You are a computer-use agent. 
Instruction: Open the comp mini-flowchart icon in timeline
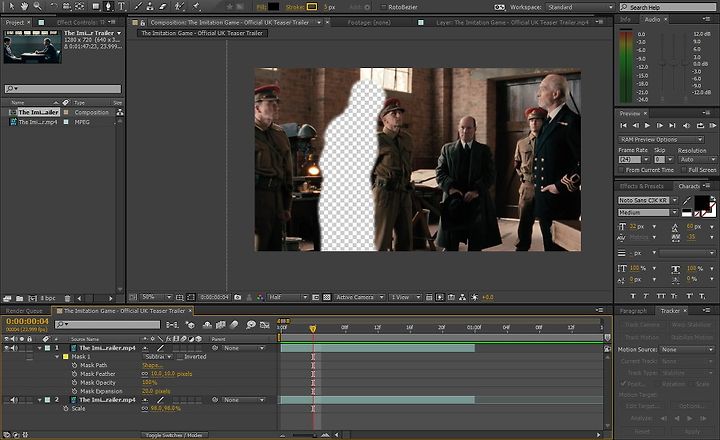(x=172, y=325)
